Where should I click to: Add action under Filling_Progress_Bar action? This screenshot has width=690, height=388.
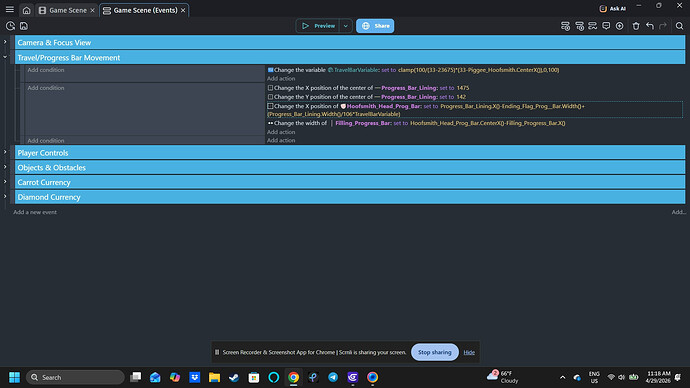281,132
